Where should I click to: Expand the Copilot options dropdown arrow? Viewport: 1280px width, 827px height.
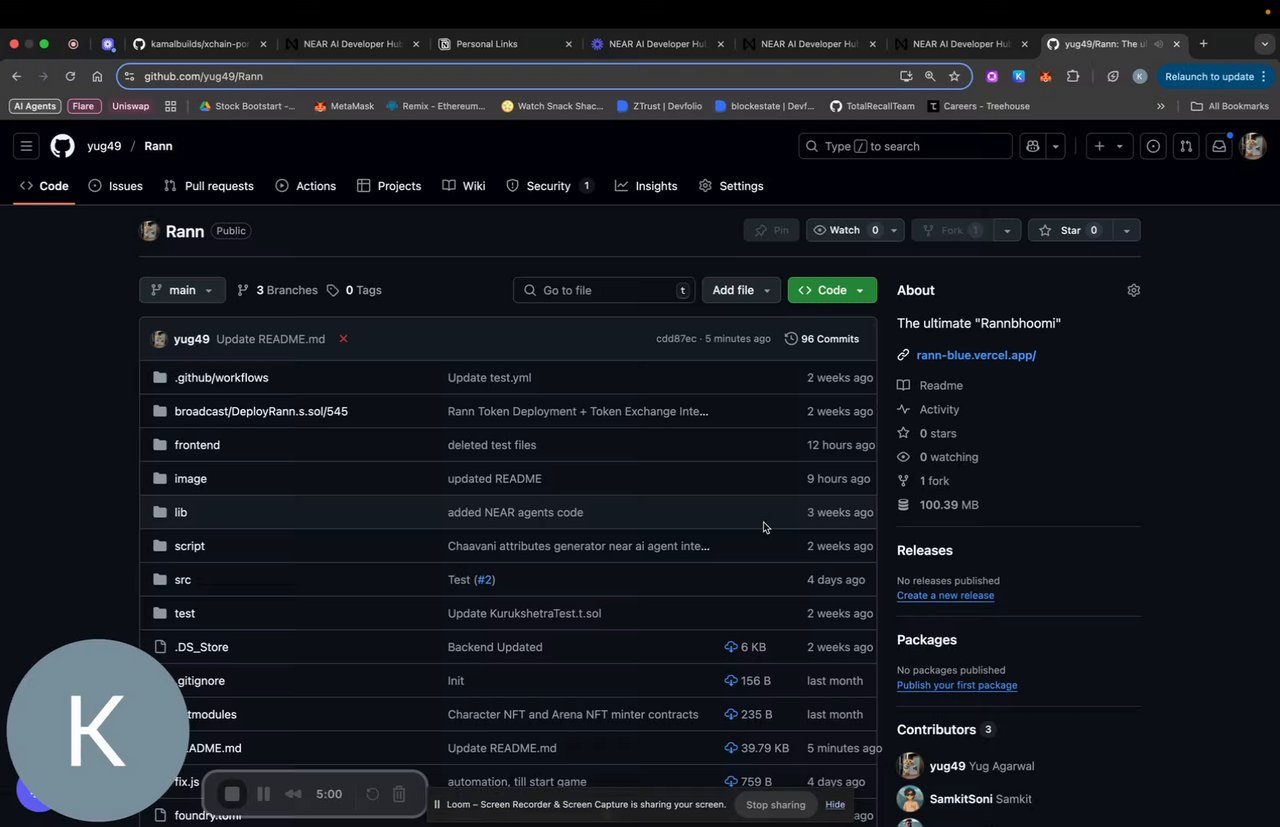pos(1055,146)
